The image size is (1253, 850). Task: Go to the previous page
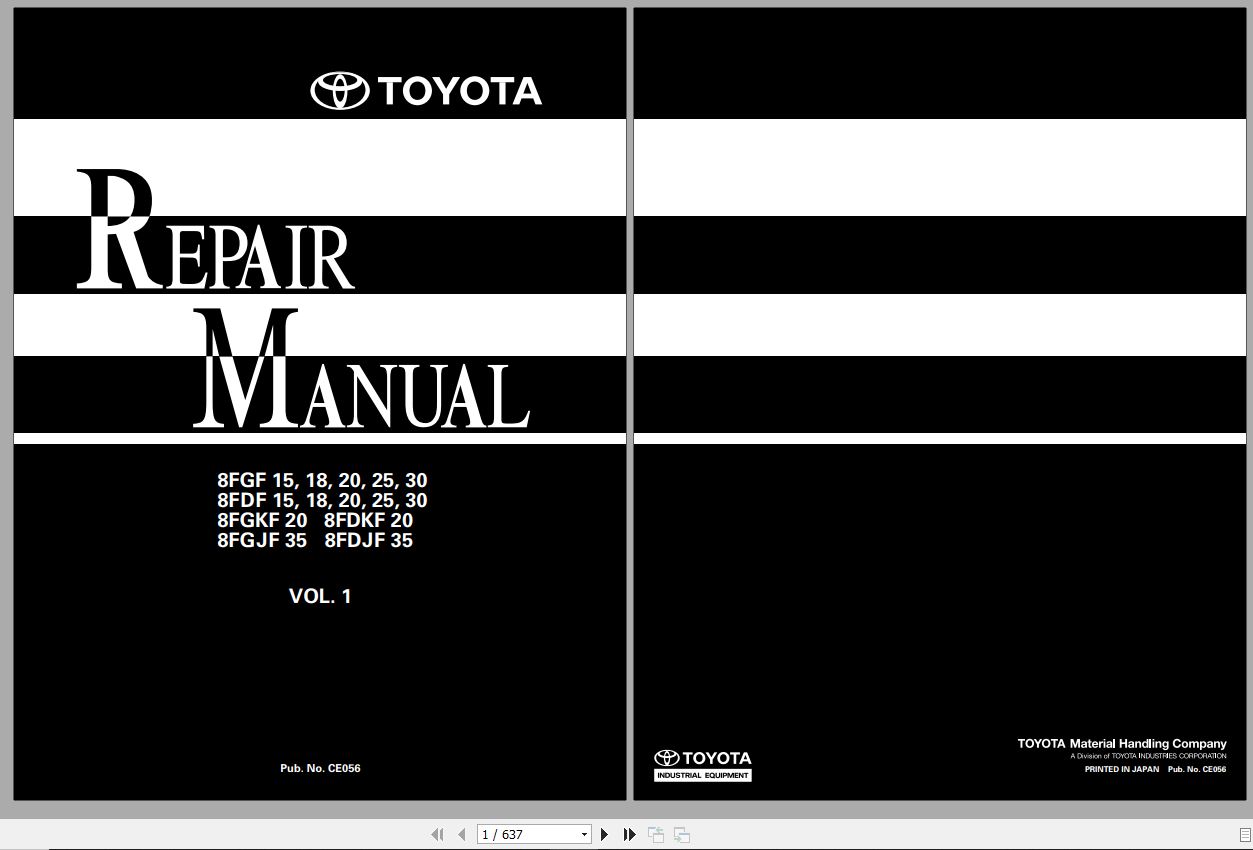click(462, 834)
